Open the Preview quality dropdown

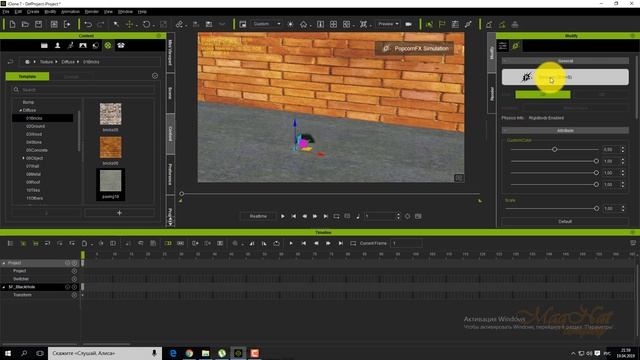click(388, 24)
